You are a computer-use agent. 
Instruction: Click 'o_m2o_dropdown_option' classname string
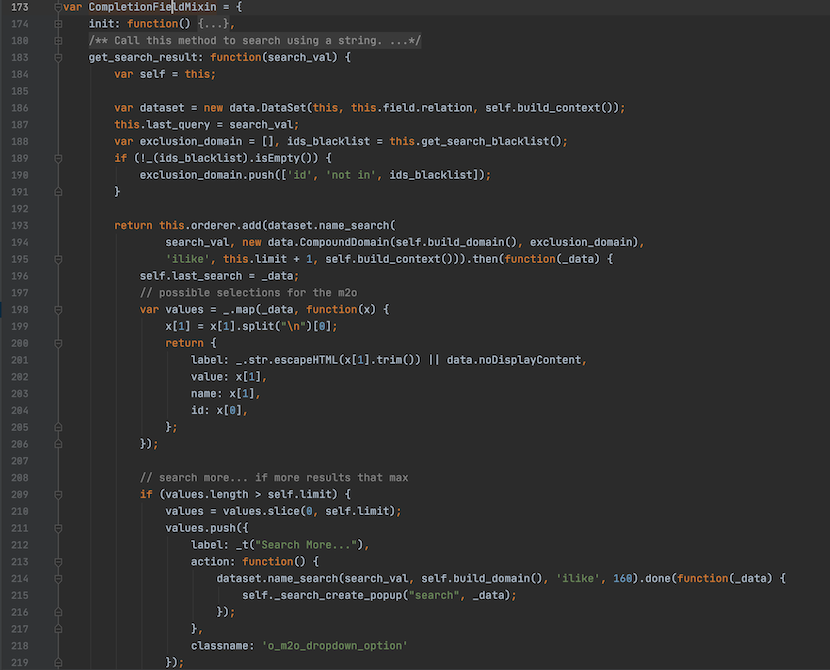coord(335,646)
